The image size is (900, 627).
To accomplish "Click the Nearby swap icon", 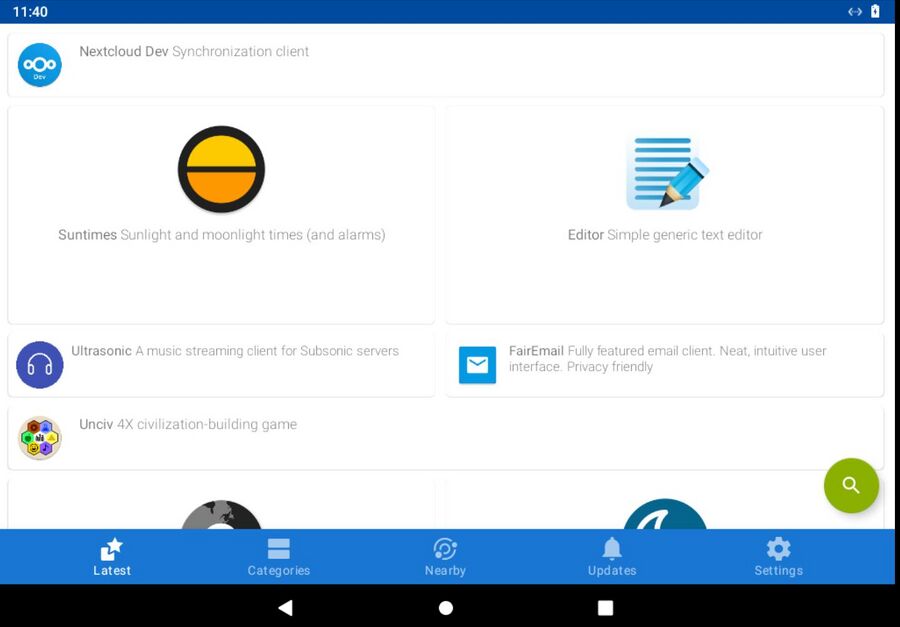I will [x=445, y=549].
